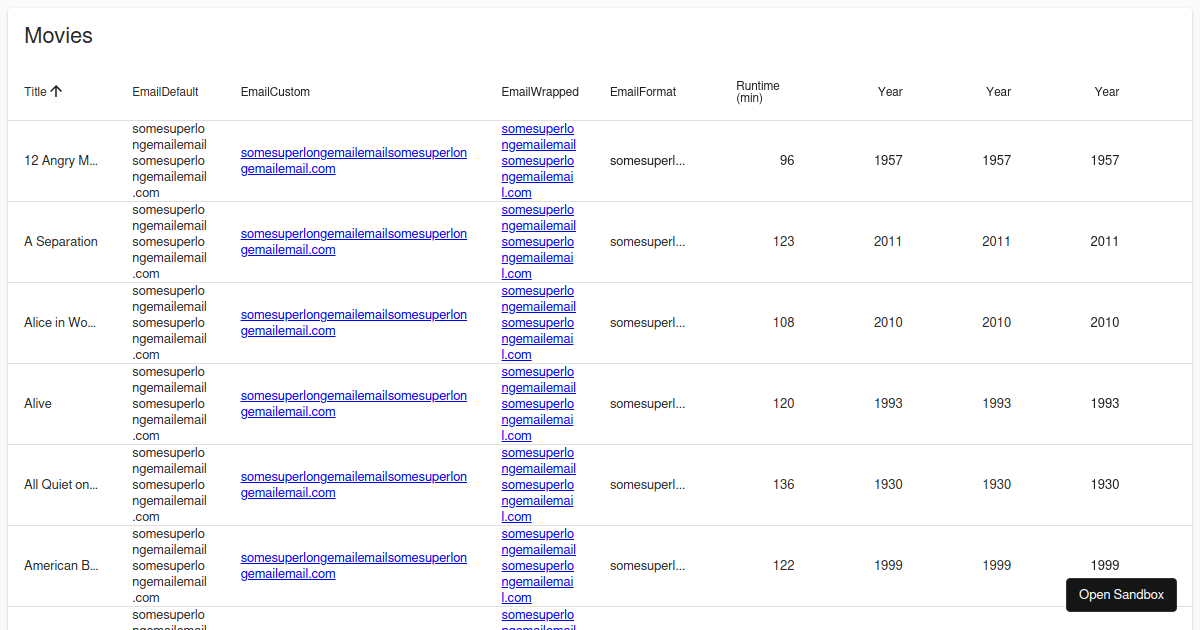Click the Open Sandbox button
The height and width of the screenshot is (630, 1200).
coord(1121,594)
